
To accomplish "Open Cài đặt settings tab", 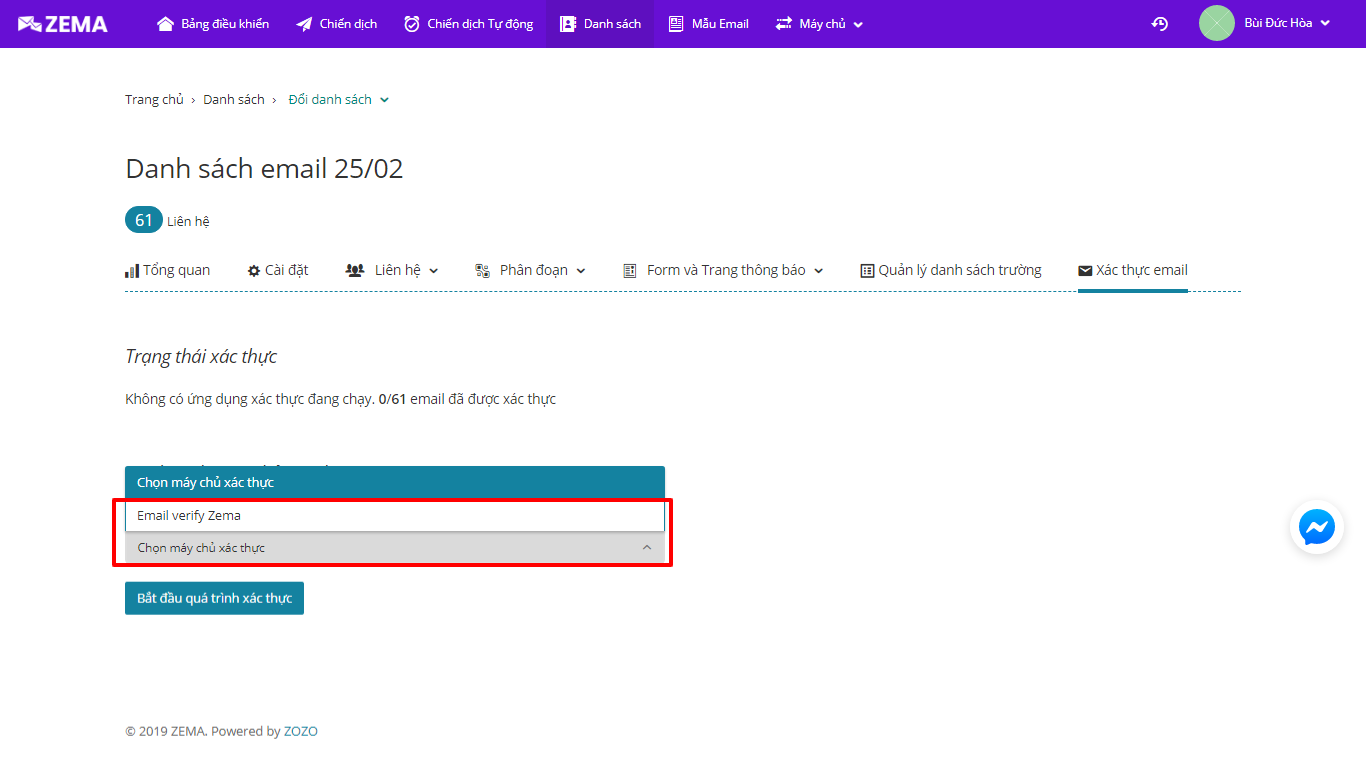I will [278, 270].
